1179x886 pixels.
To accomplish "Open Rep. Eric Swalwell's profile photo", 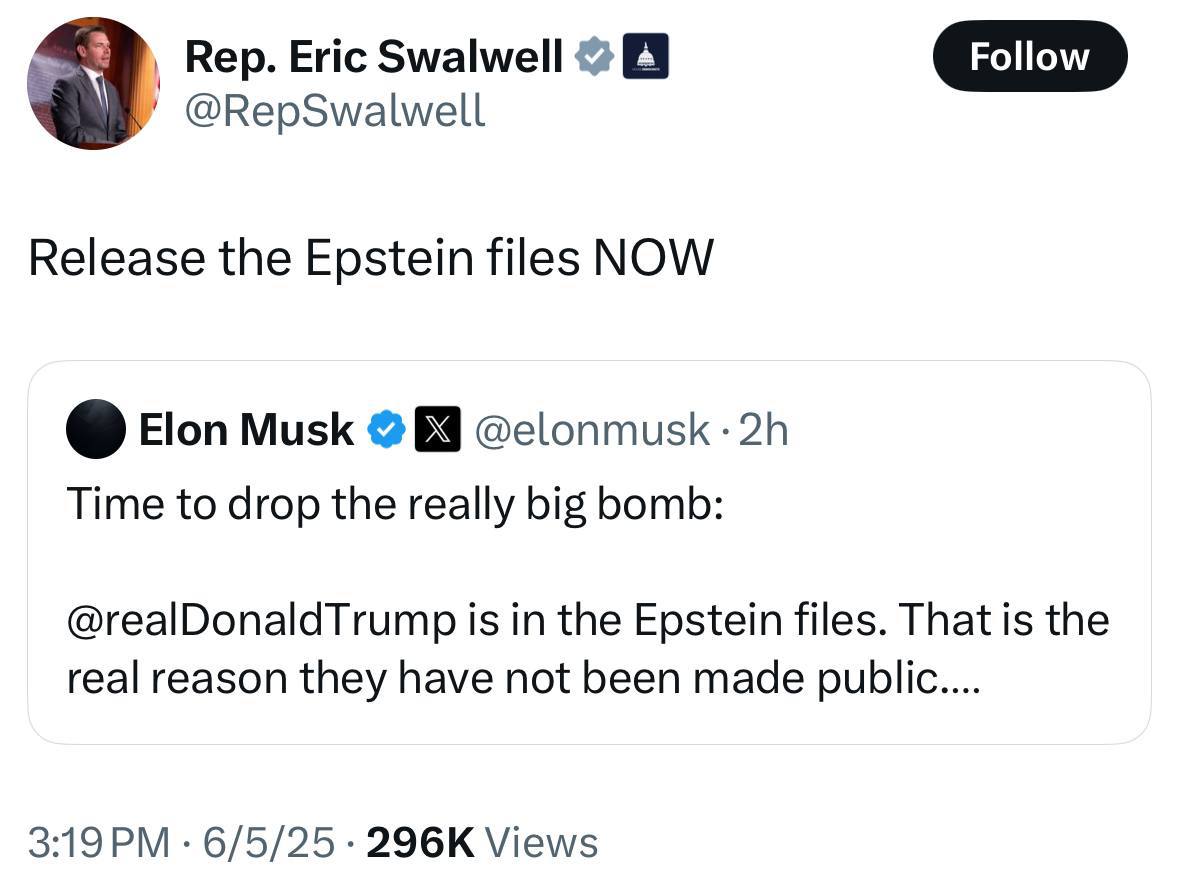I will point(92,83).
